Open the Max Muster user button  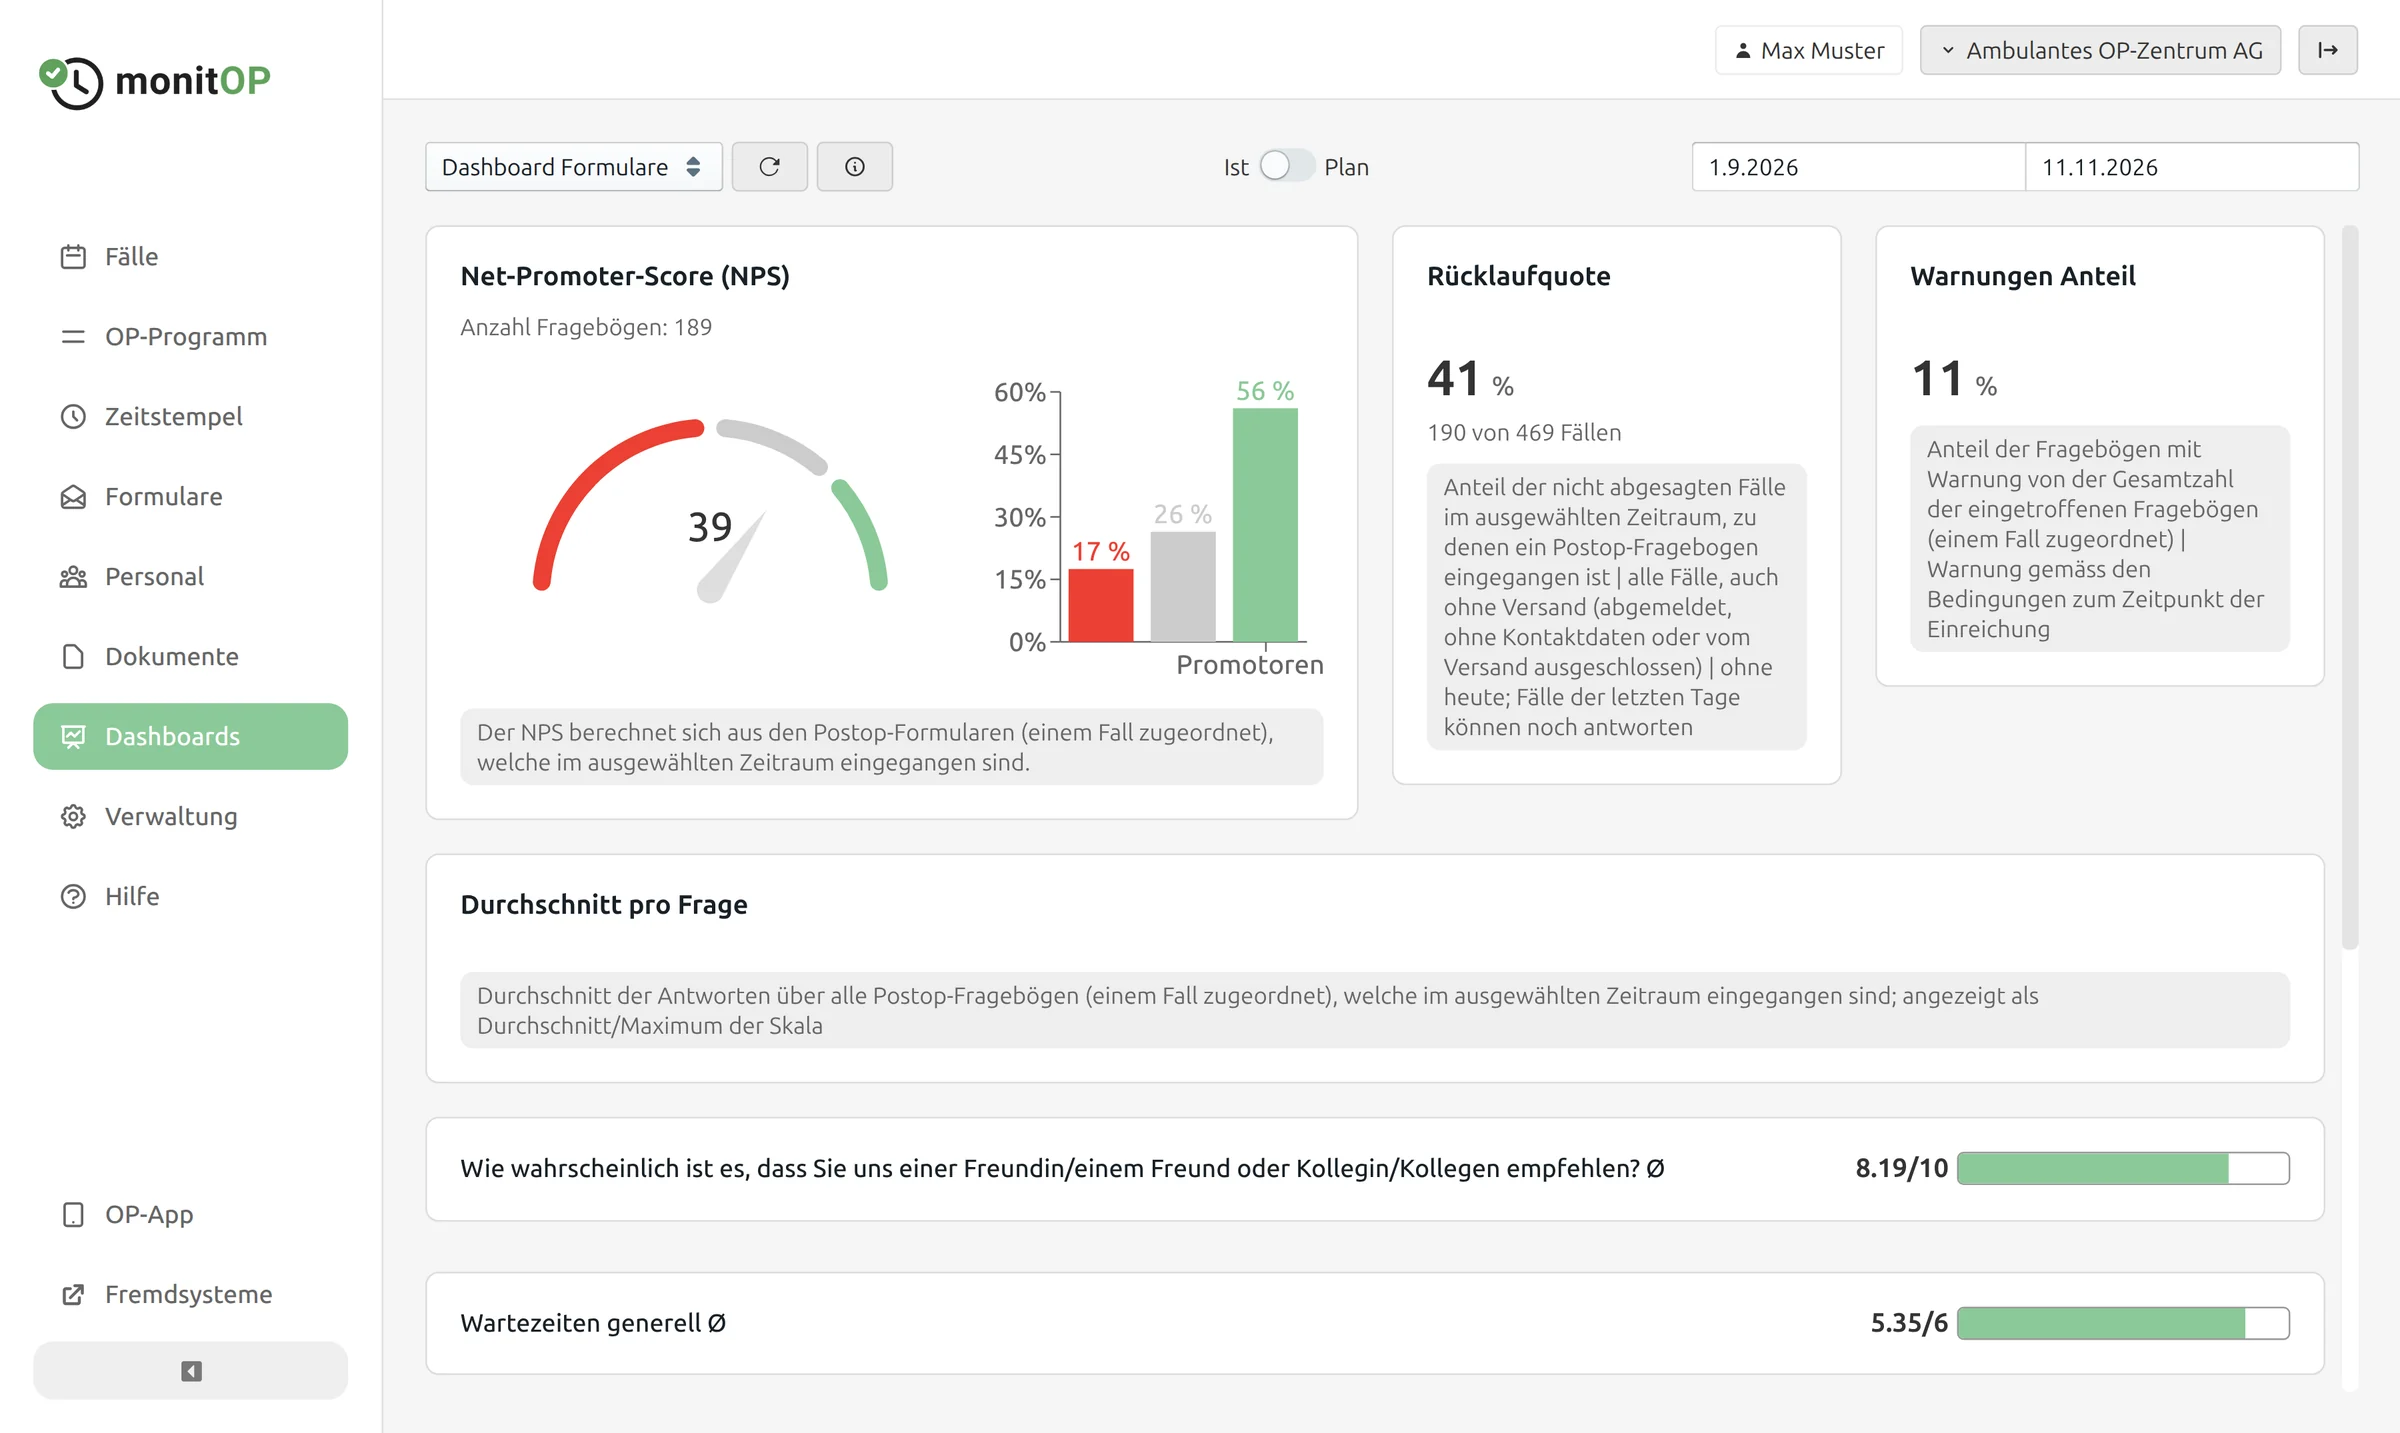pos(1809,50)
